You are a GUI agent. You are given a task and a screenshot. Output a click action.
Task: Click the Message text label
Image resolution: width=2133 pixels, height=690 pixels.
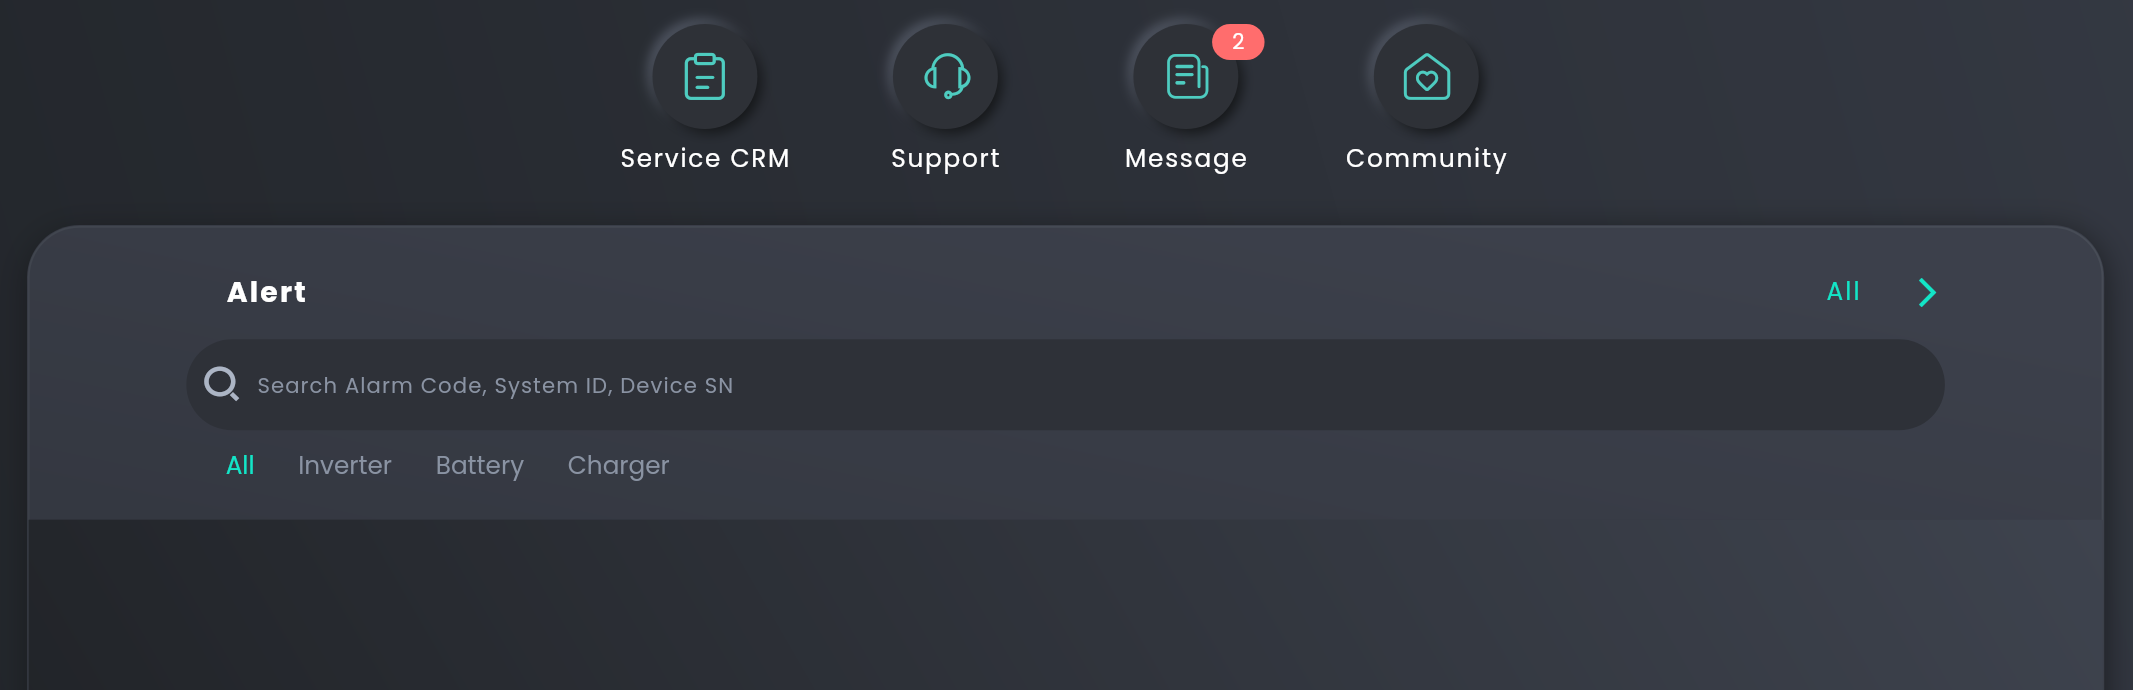pyautogui.click(x=1186, y=159)
